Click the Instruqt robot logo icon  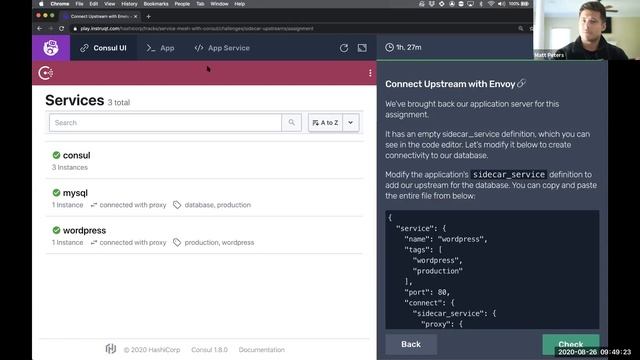(x=51, y=48)
